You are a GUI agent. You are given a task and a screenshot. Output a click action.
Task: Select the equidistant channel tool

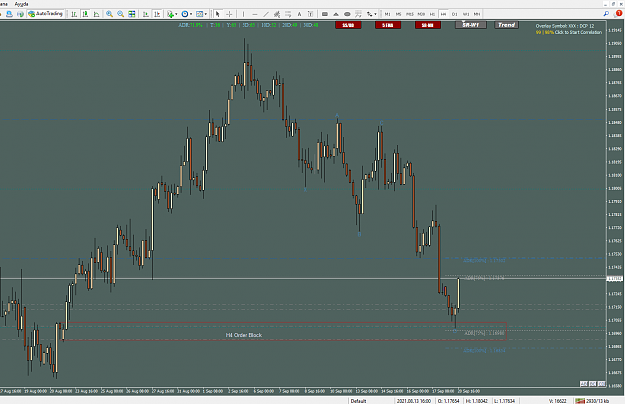(277, 14)
